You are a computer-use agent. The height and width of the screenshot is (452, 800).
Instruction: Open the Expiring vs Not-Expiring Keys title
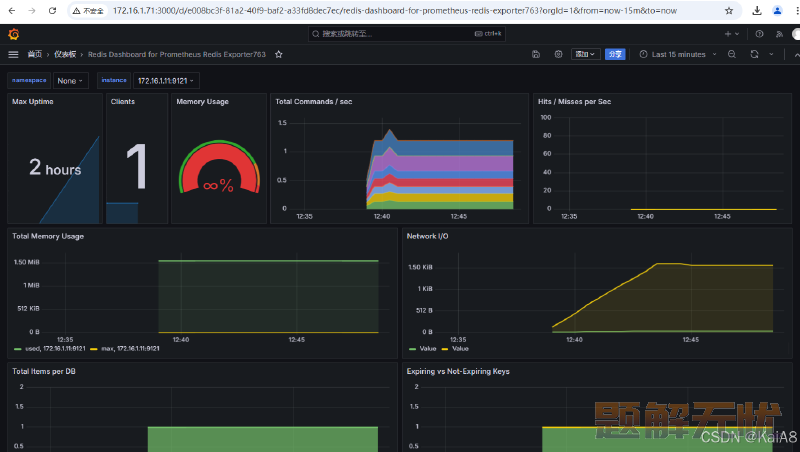point(458,371)
